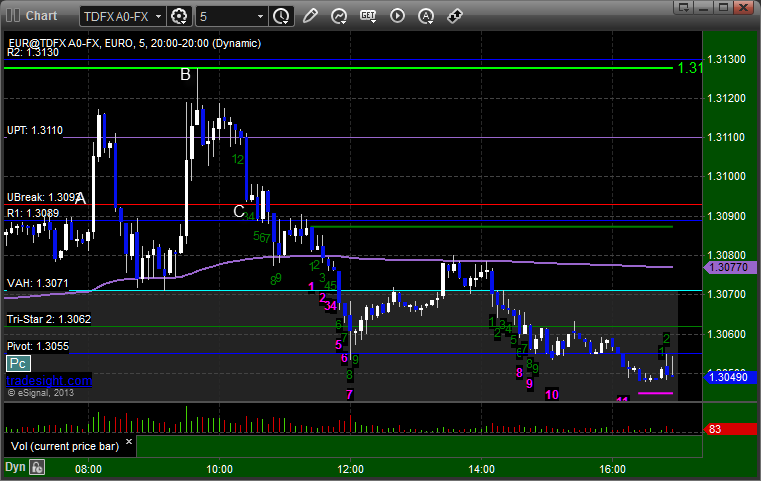Click the eSignal, 2013 copyright text

[41, 393]
